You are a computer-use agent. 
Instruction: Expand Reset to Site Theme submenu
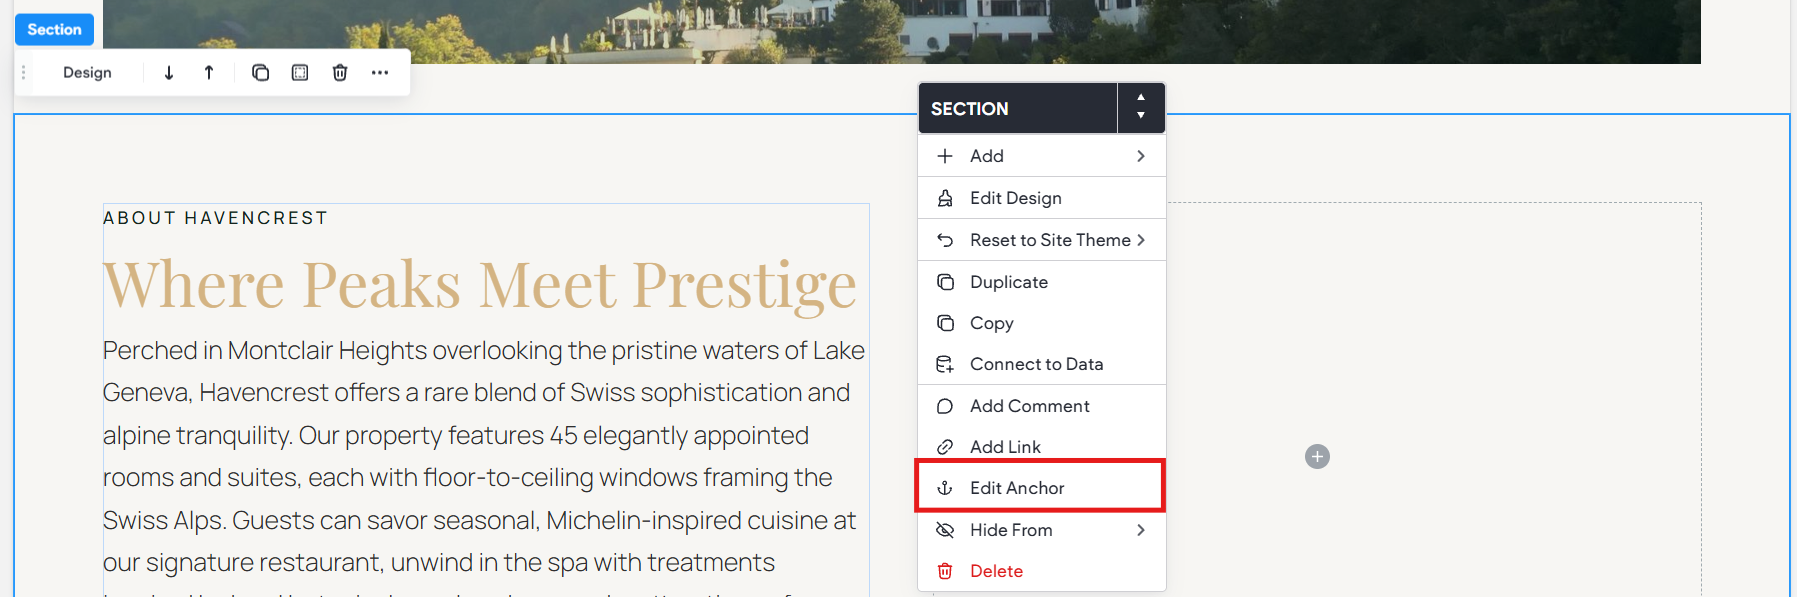1041,240
